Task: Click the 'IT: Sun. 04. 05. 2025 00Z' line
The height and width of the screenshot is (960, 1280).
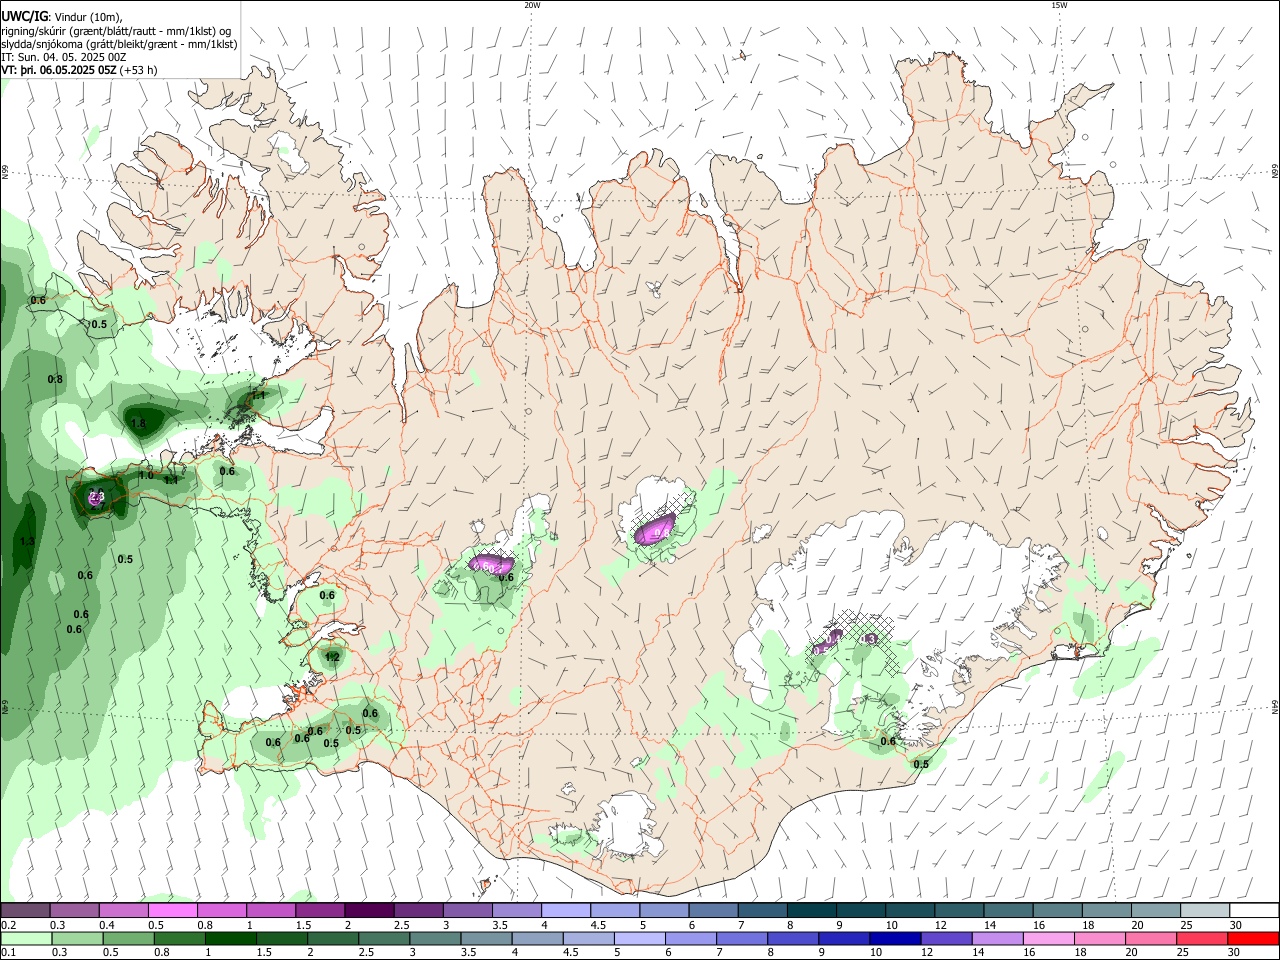Action: [x=63, y=57]
